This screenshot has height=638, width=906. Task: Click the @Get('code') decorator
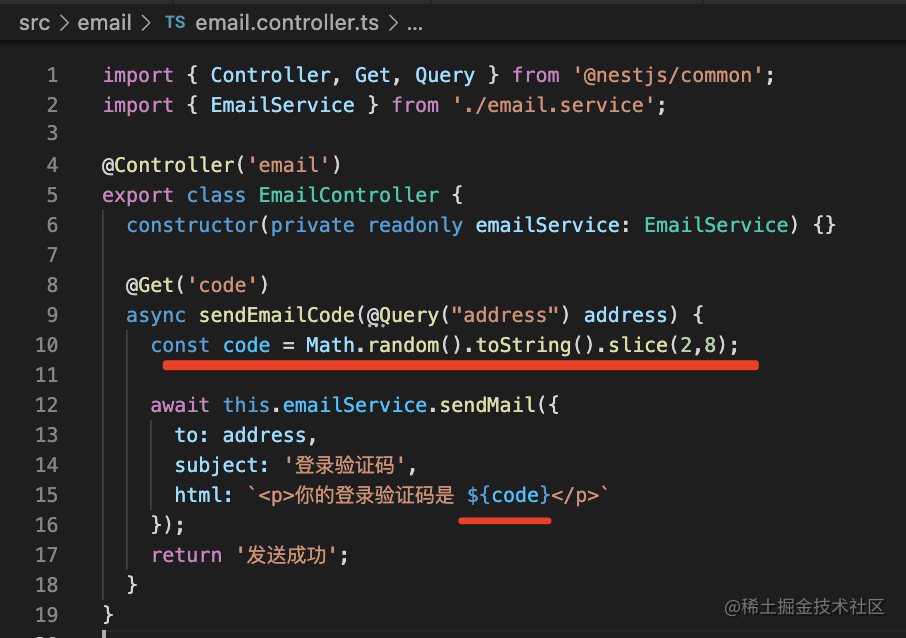(x=198, y=285)
